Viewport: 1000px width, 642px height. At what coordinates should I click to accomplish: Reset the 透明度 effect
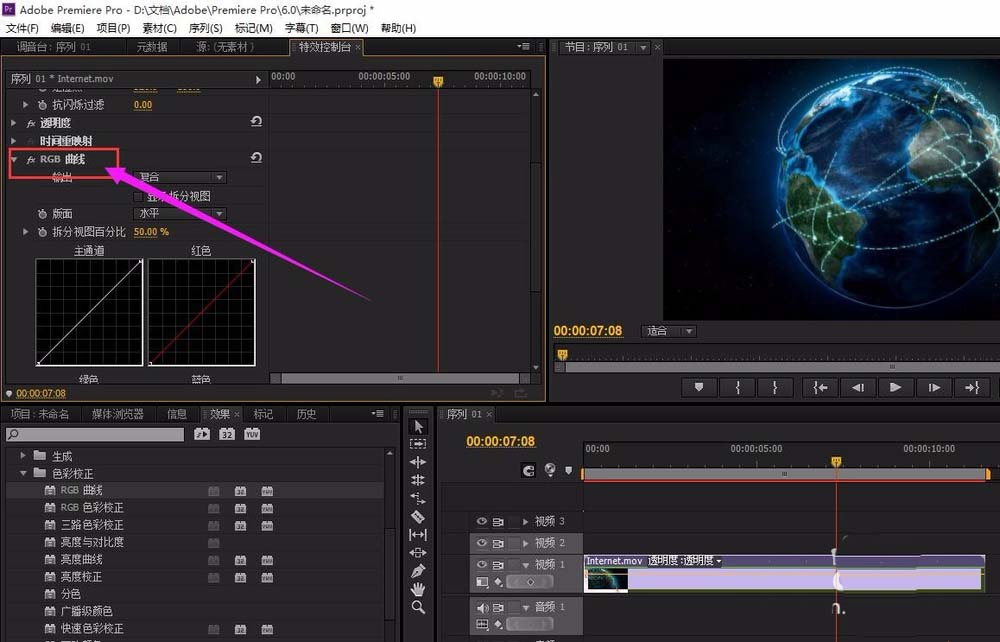tap(256, 121)
